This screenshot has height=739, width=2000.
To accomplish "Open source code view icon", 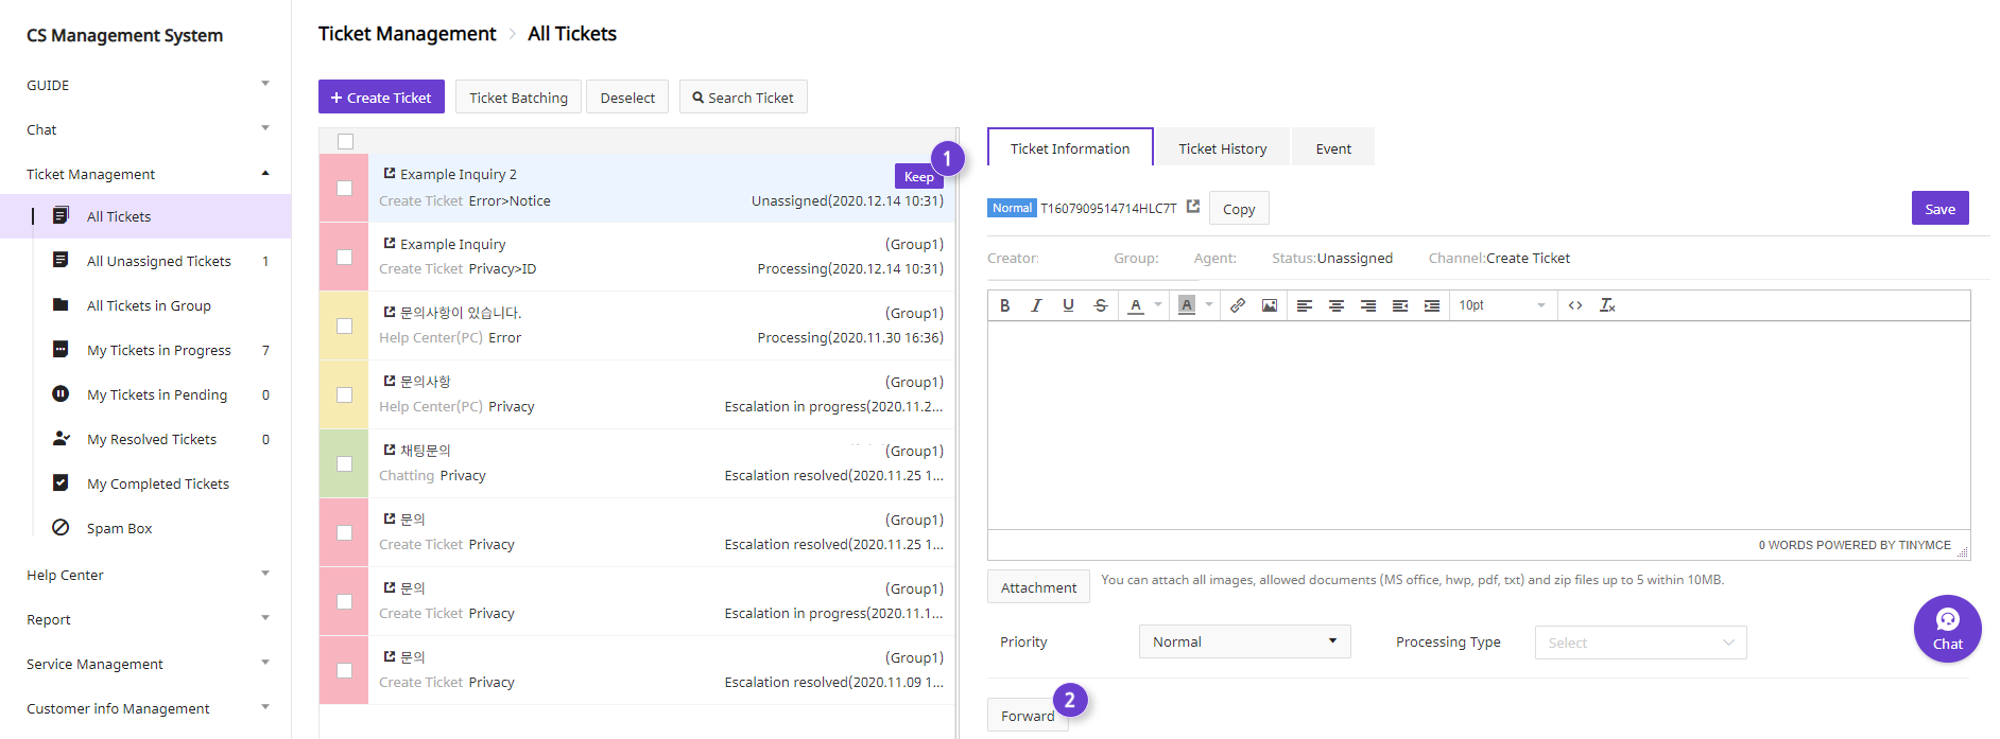I will [x=1575, y=305].
